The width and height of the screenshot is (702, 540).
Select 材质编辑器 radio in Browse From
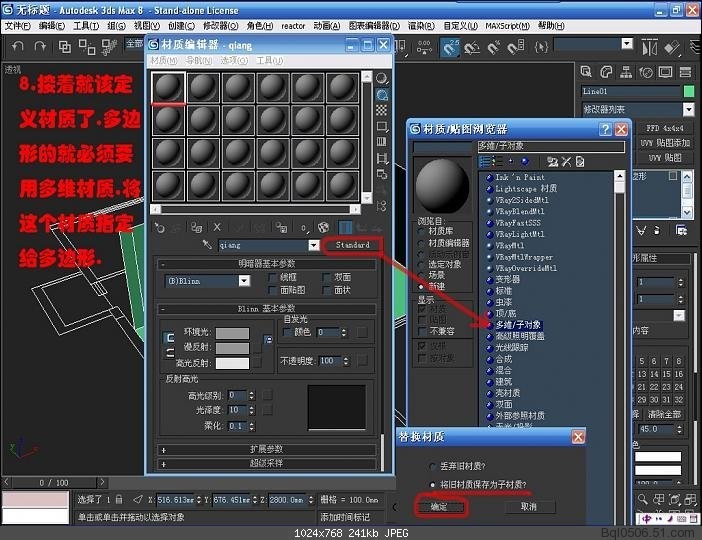421,243
